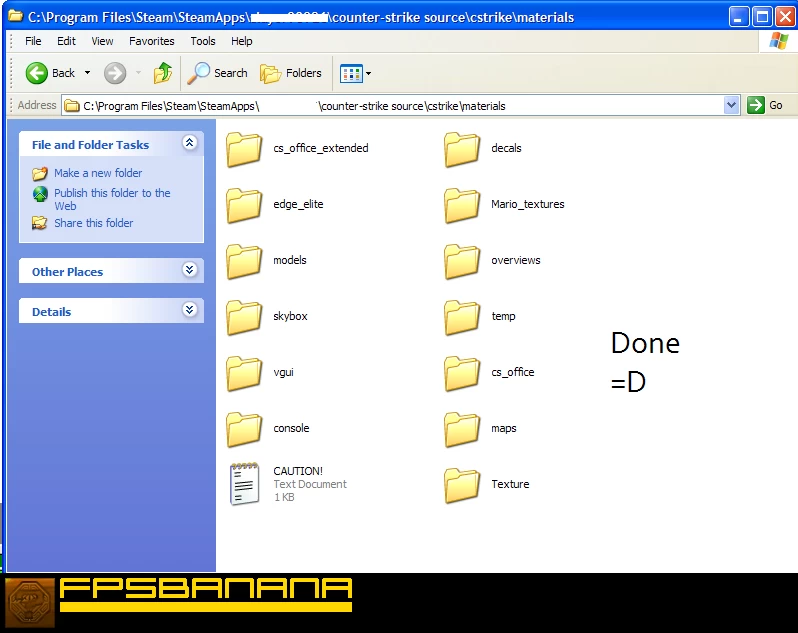This screenshot has height=633, width=798.
Task: Open the CAUTION! text document
Action: [x=244, y=484]
